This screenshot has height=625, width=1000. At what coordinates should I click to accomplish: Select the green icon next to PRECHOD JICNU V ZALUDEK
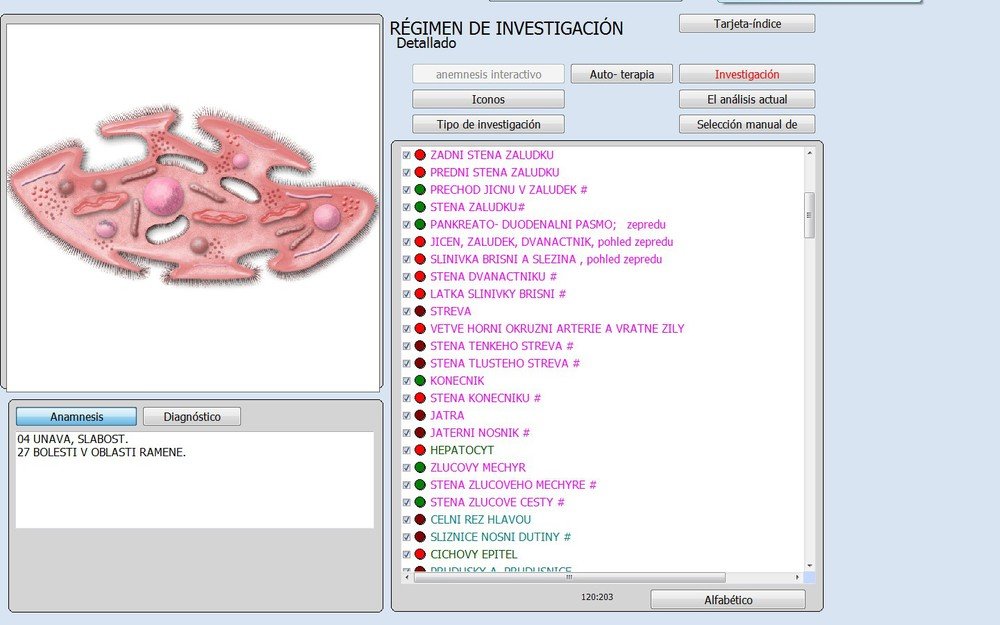click(418, 190)
